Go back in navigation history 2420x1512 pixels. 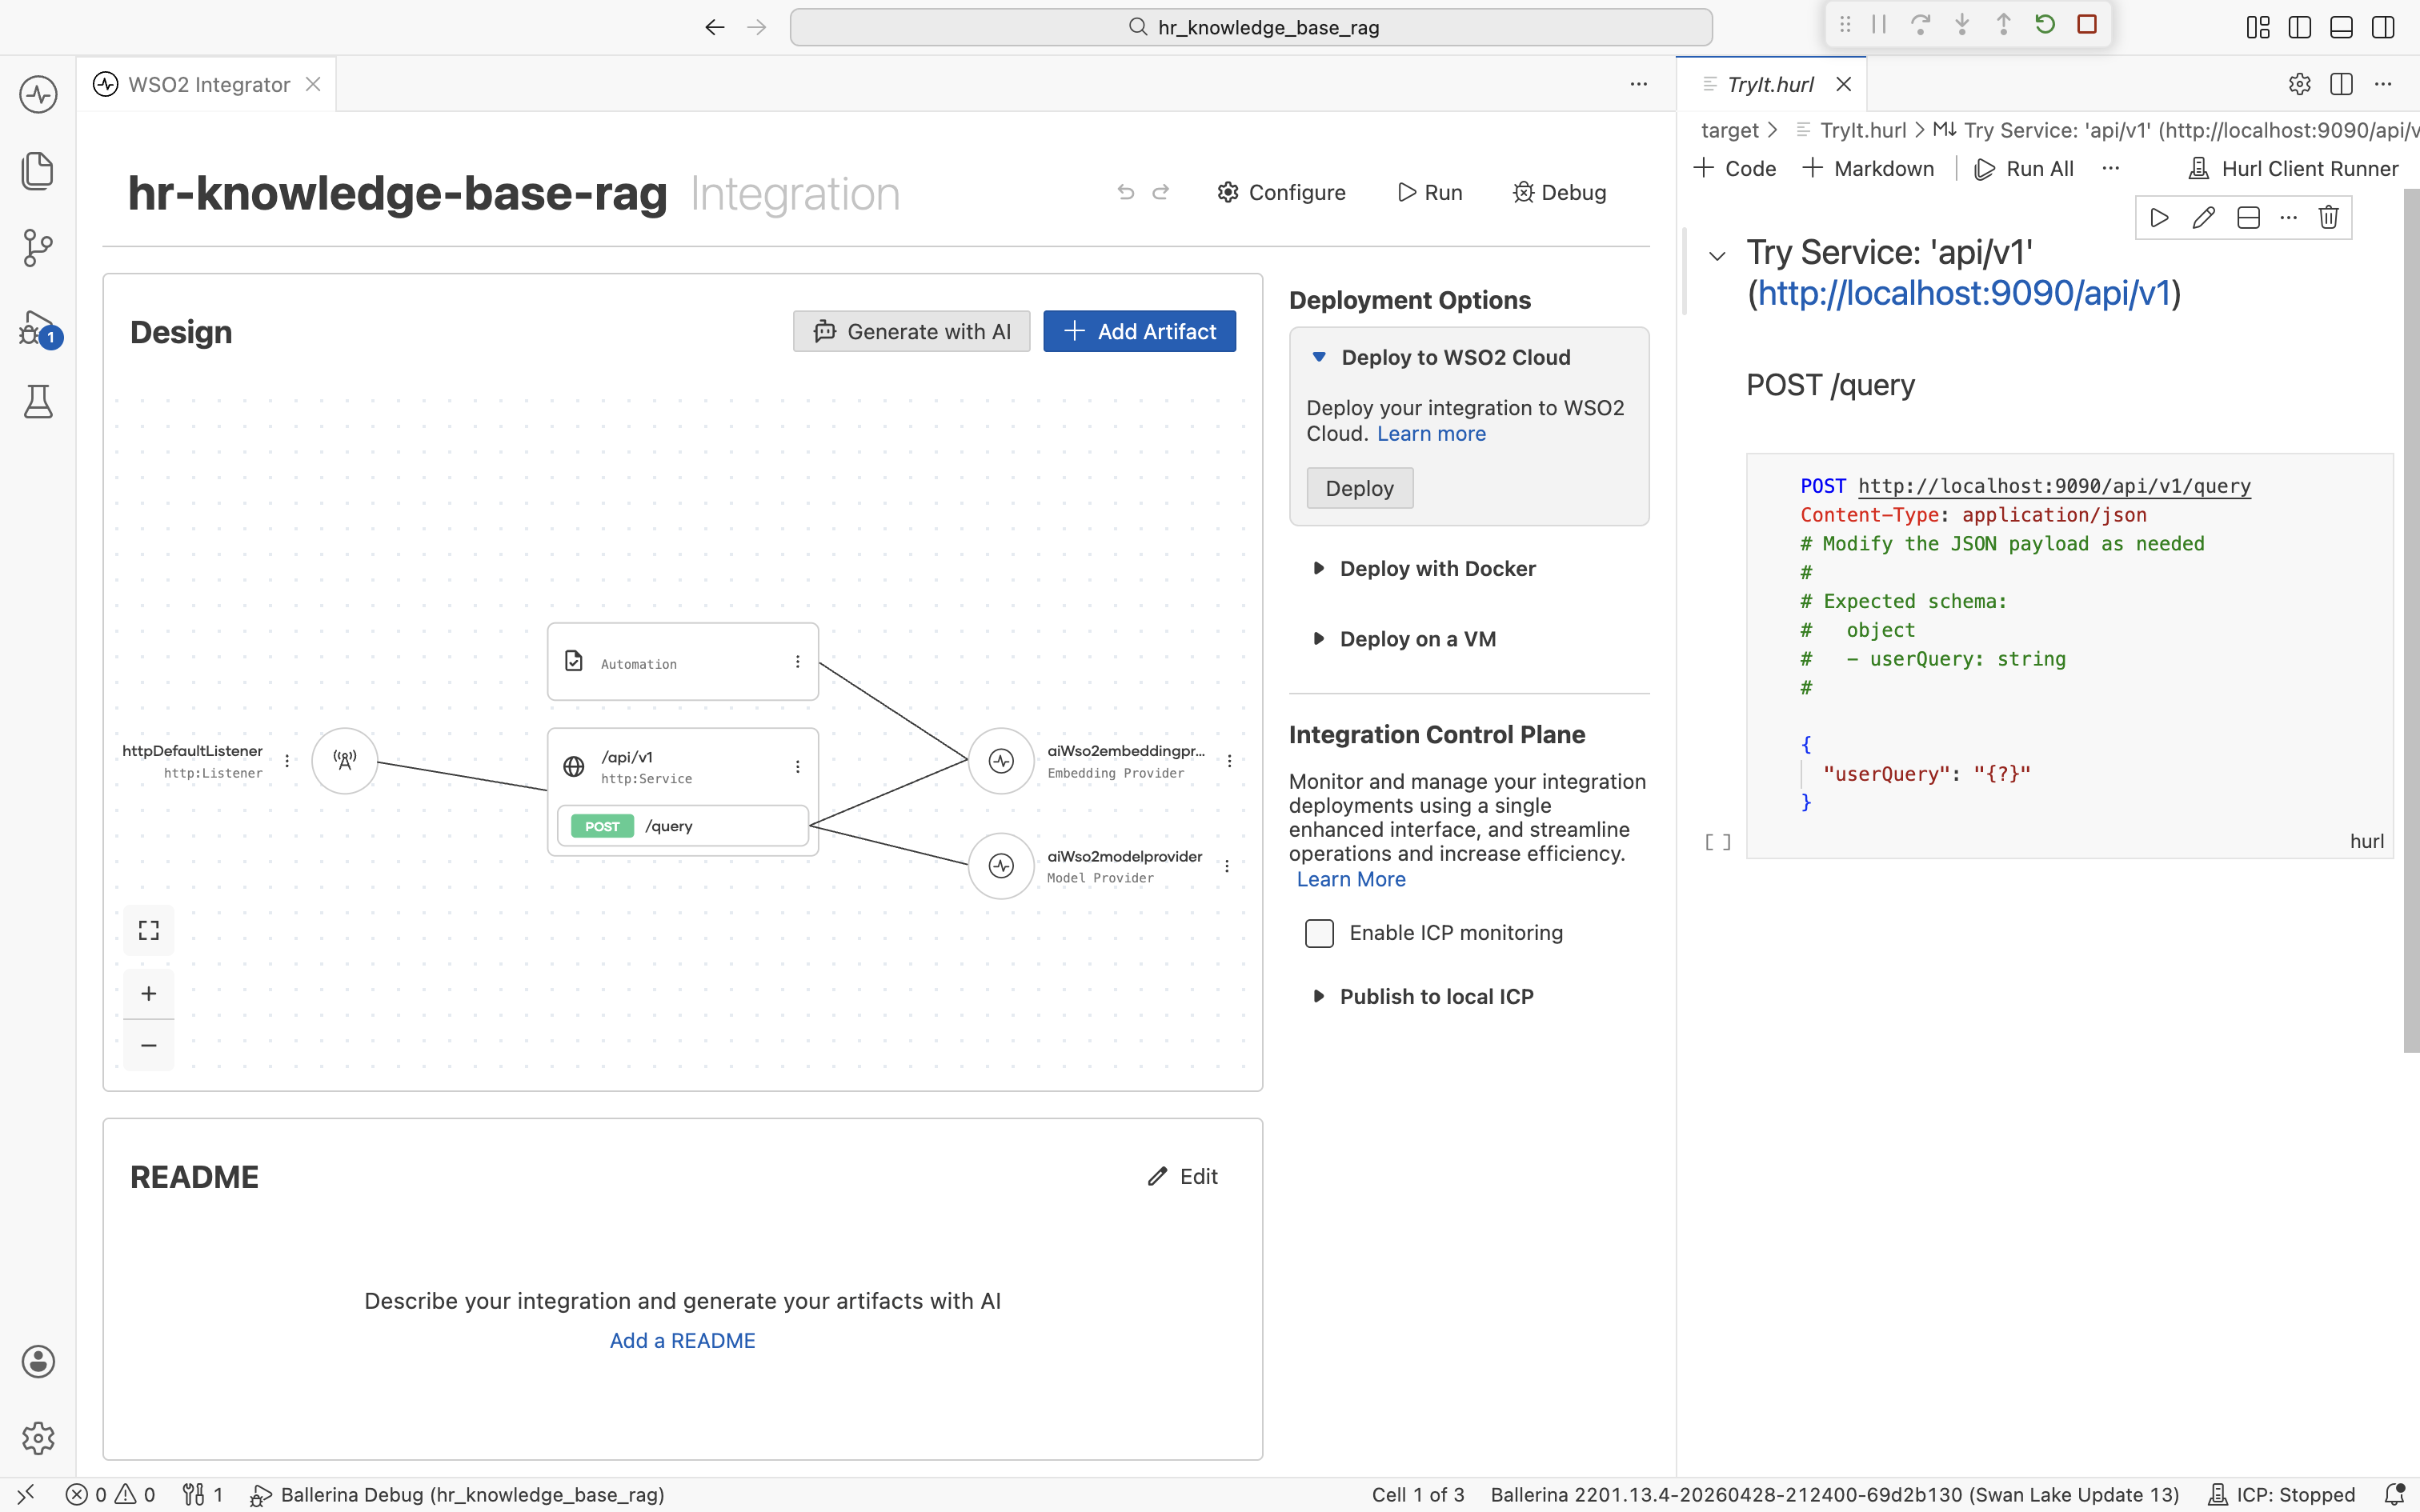click(x=714, y=27)
